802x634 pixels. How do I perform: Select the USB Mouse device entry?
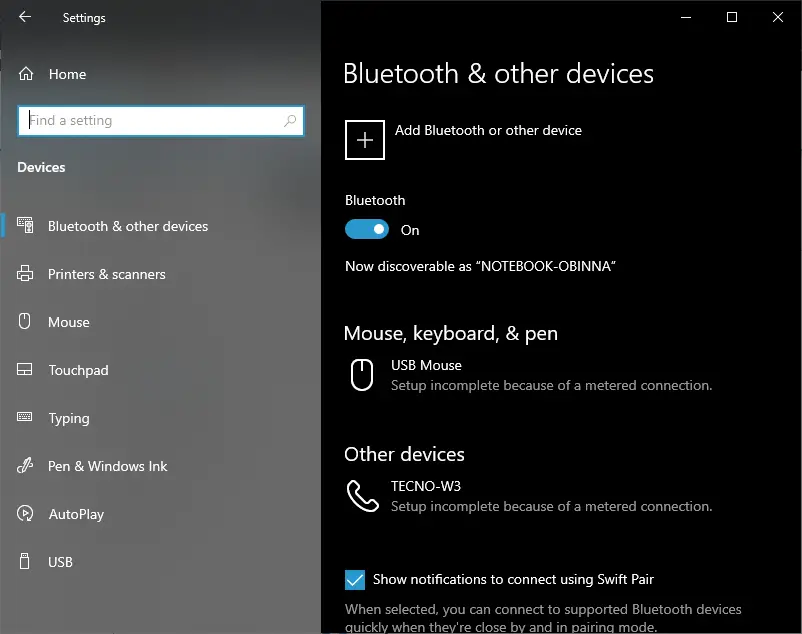[x=529, y=375]
